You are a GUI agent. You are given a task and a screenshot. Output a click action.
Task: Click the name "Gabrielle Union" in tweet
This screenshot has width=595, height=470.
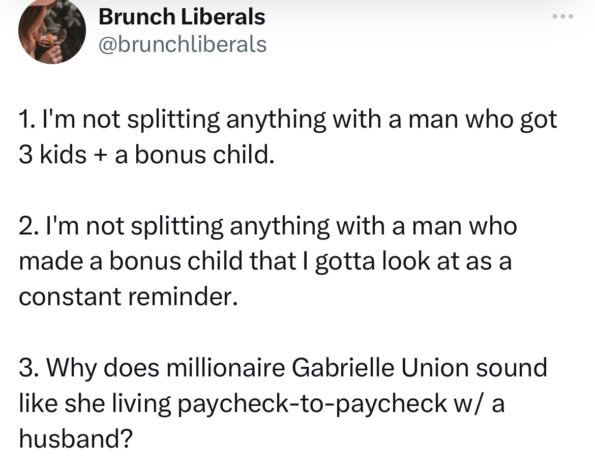click(x=380, y=368)
